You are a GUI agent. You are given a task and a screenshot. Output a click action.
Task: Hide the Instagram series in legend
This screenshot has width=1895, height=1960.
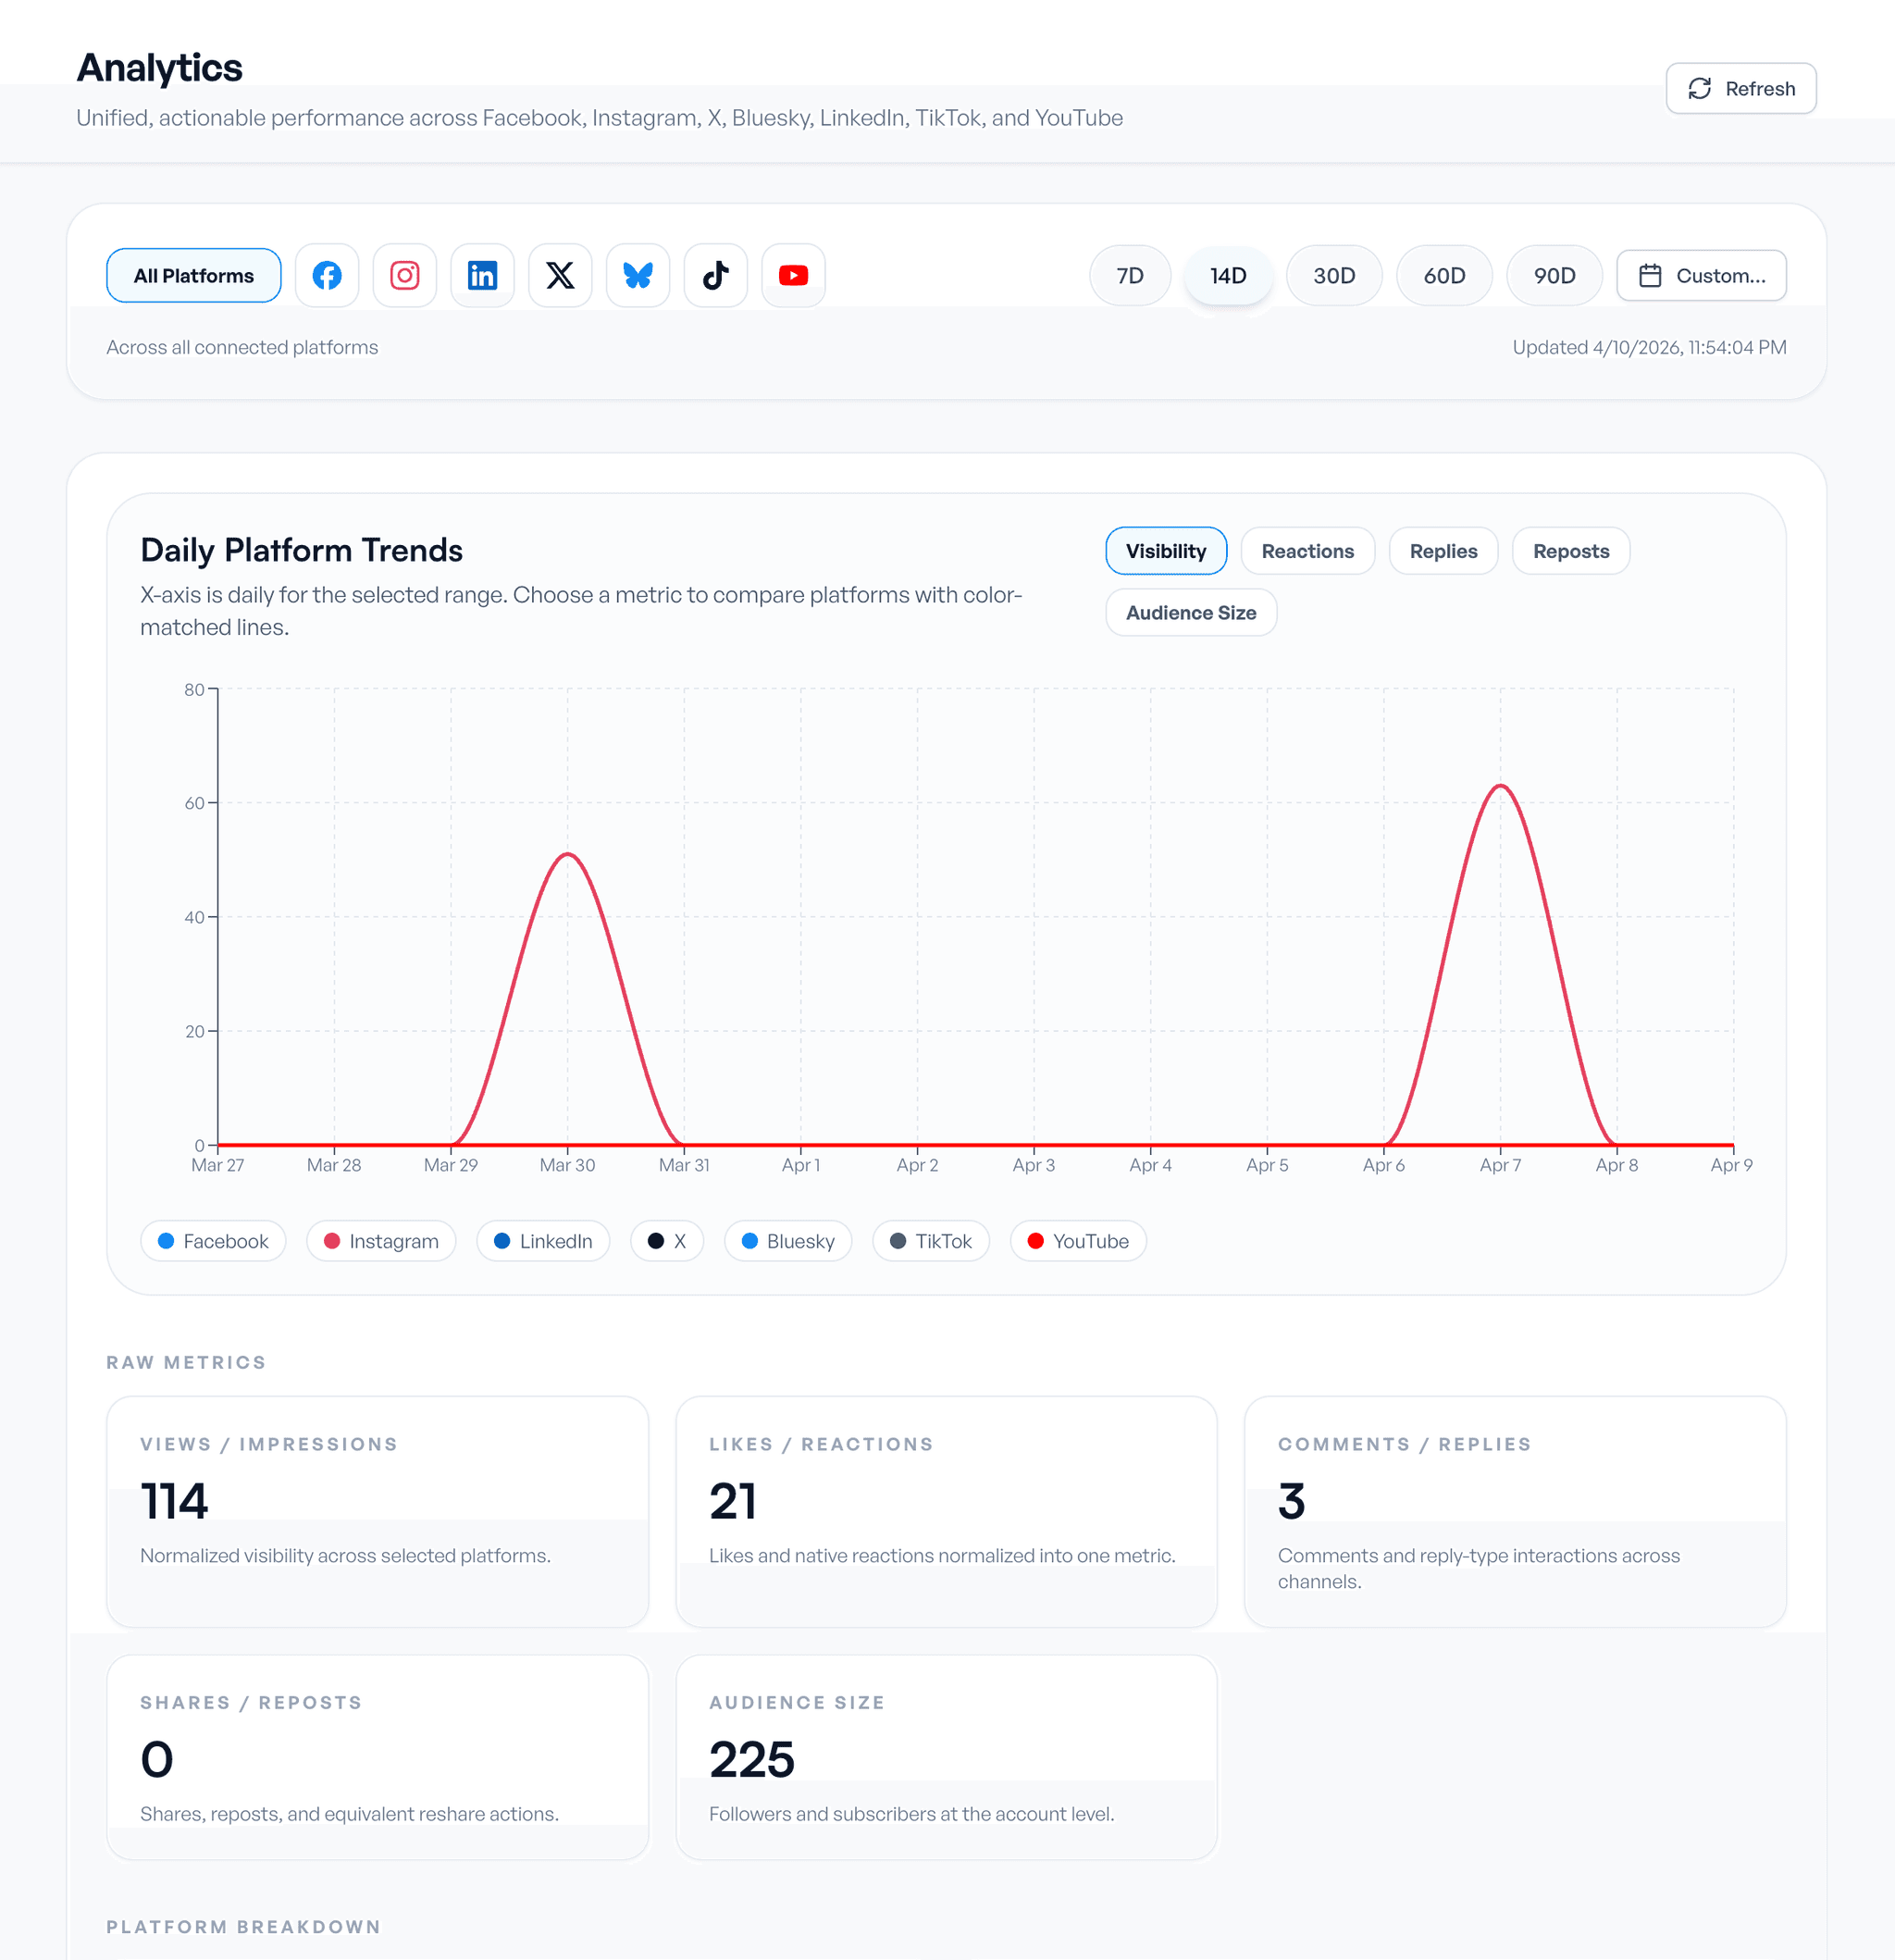[x=381, y=1241]
